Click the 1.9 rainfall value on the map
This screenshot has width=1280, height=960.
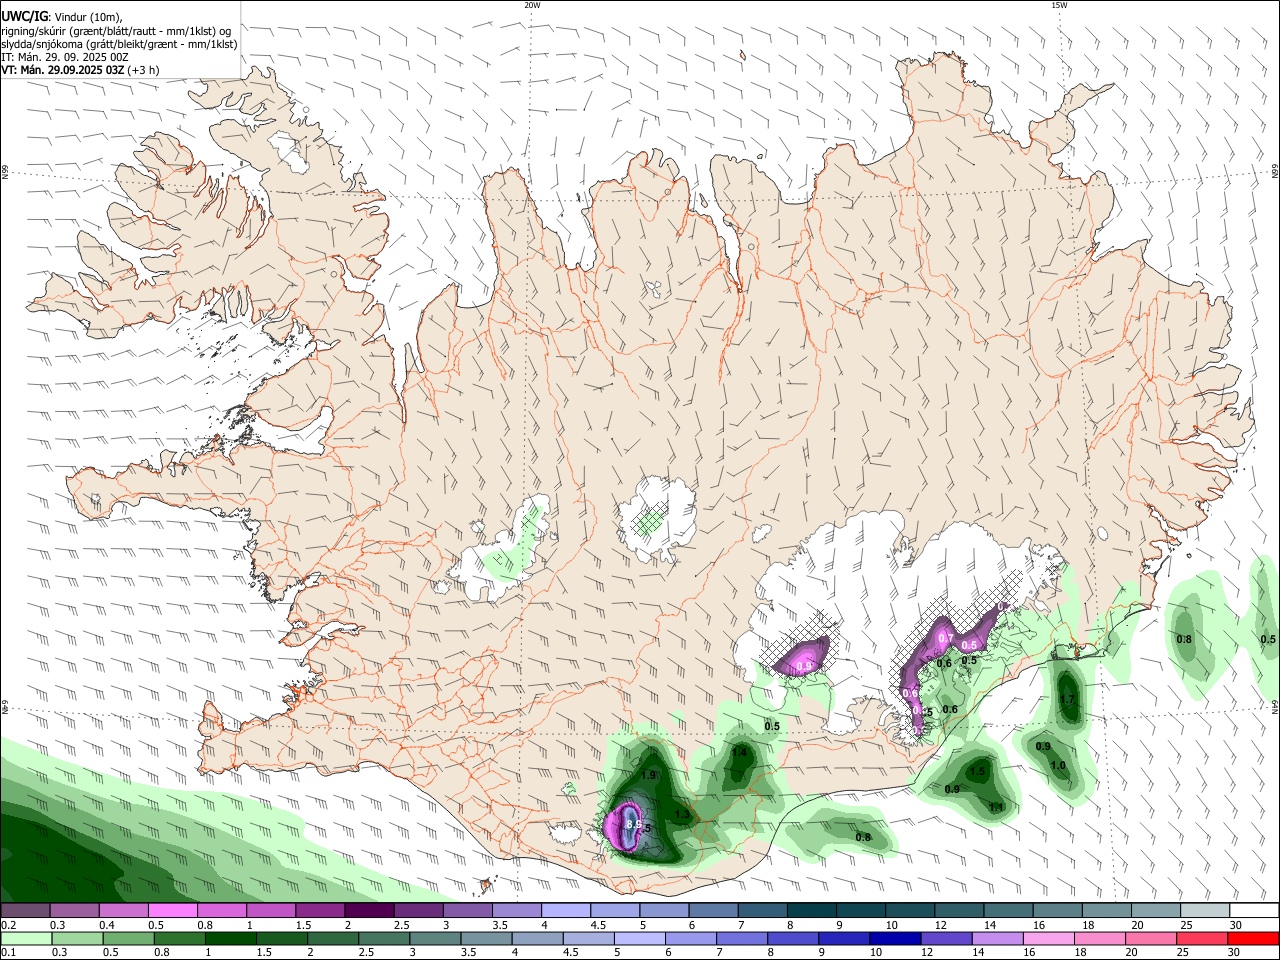pos(648,775)
